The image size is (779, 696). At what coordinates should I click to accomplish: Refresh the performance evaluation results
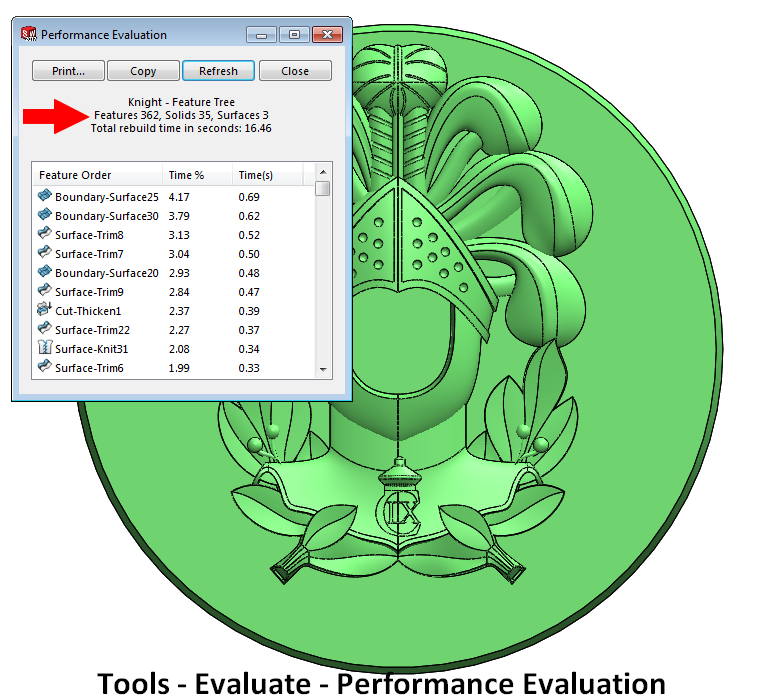pyautogui.click(x=218, y=71)
